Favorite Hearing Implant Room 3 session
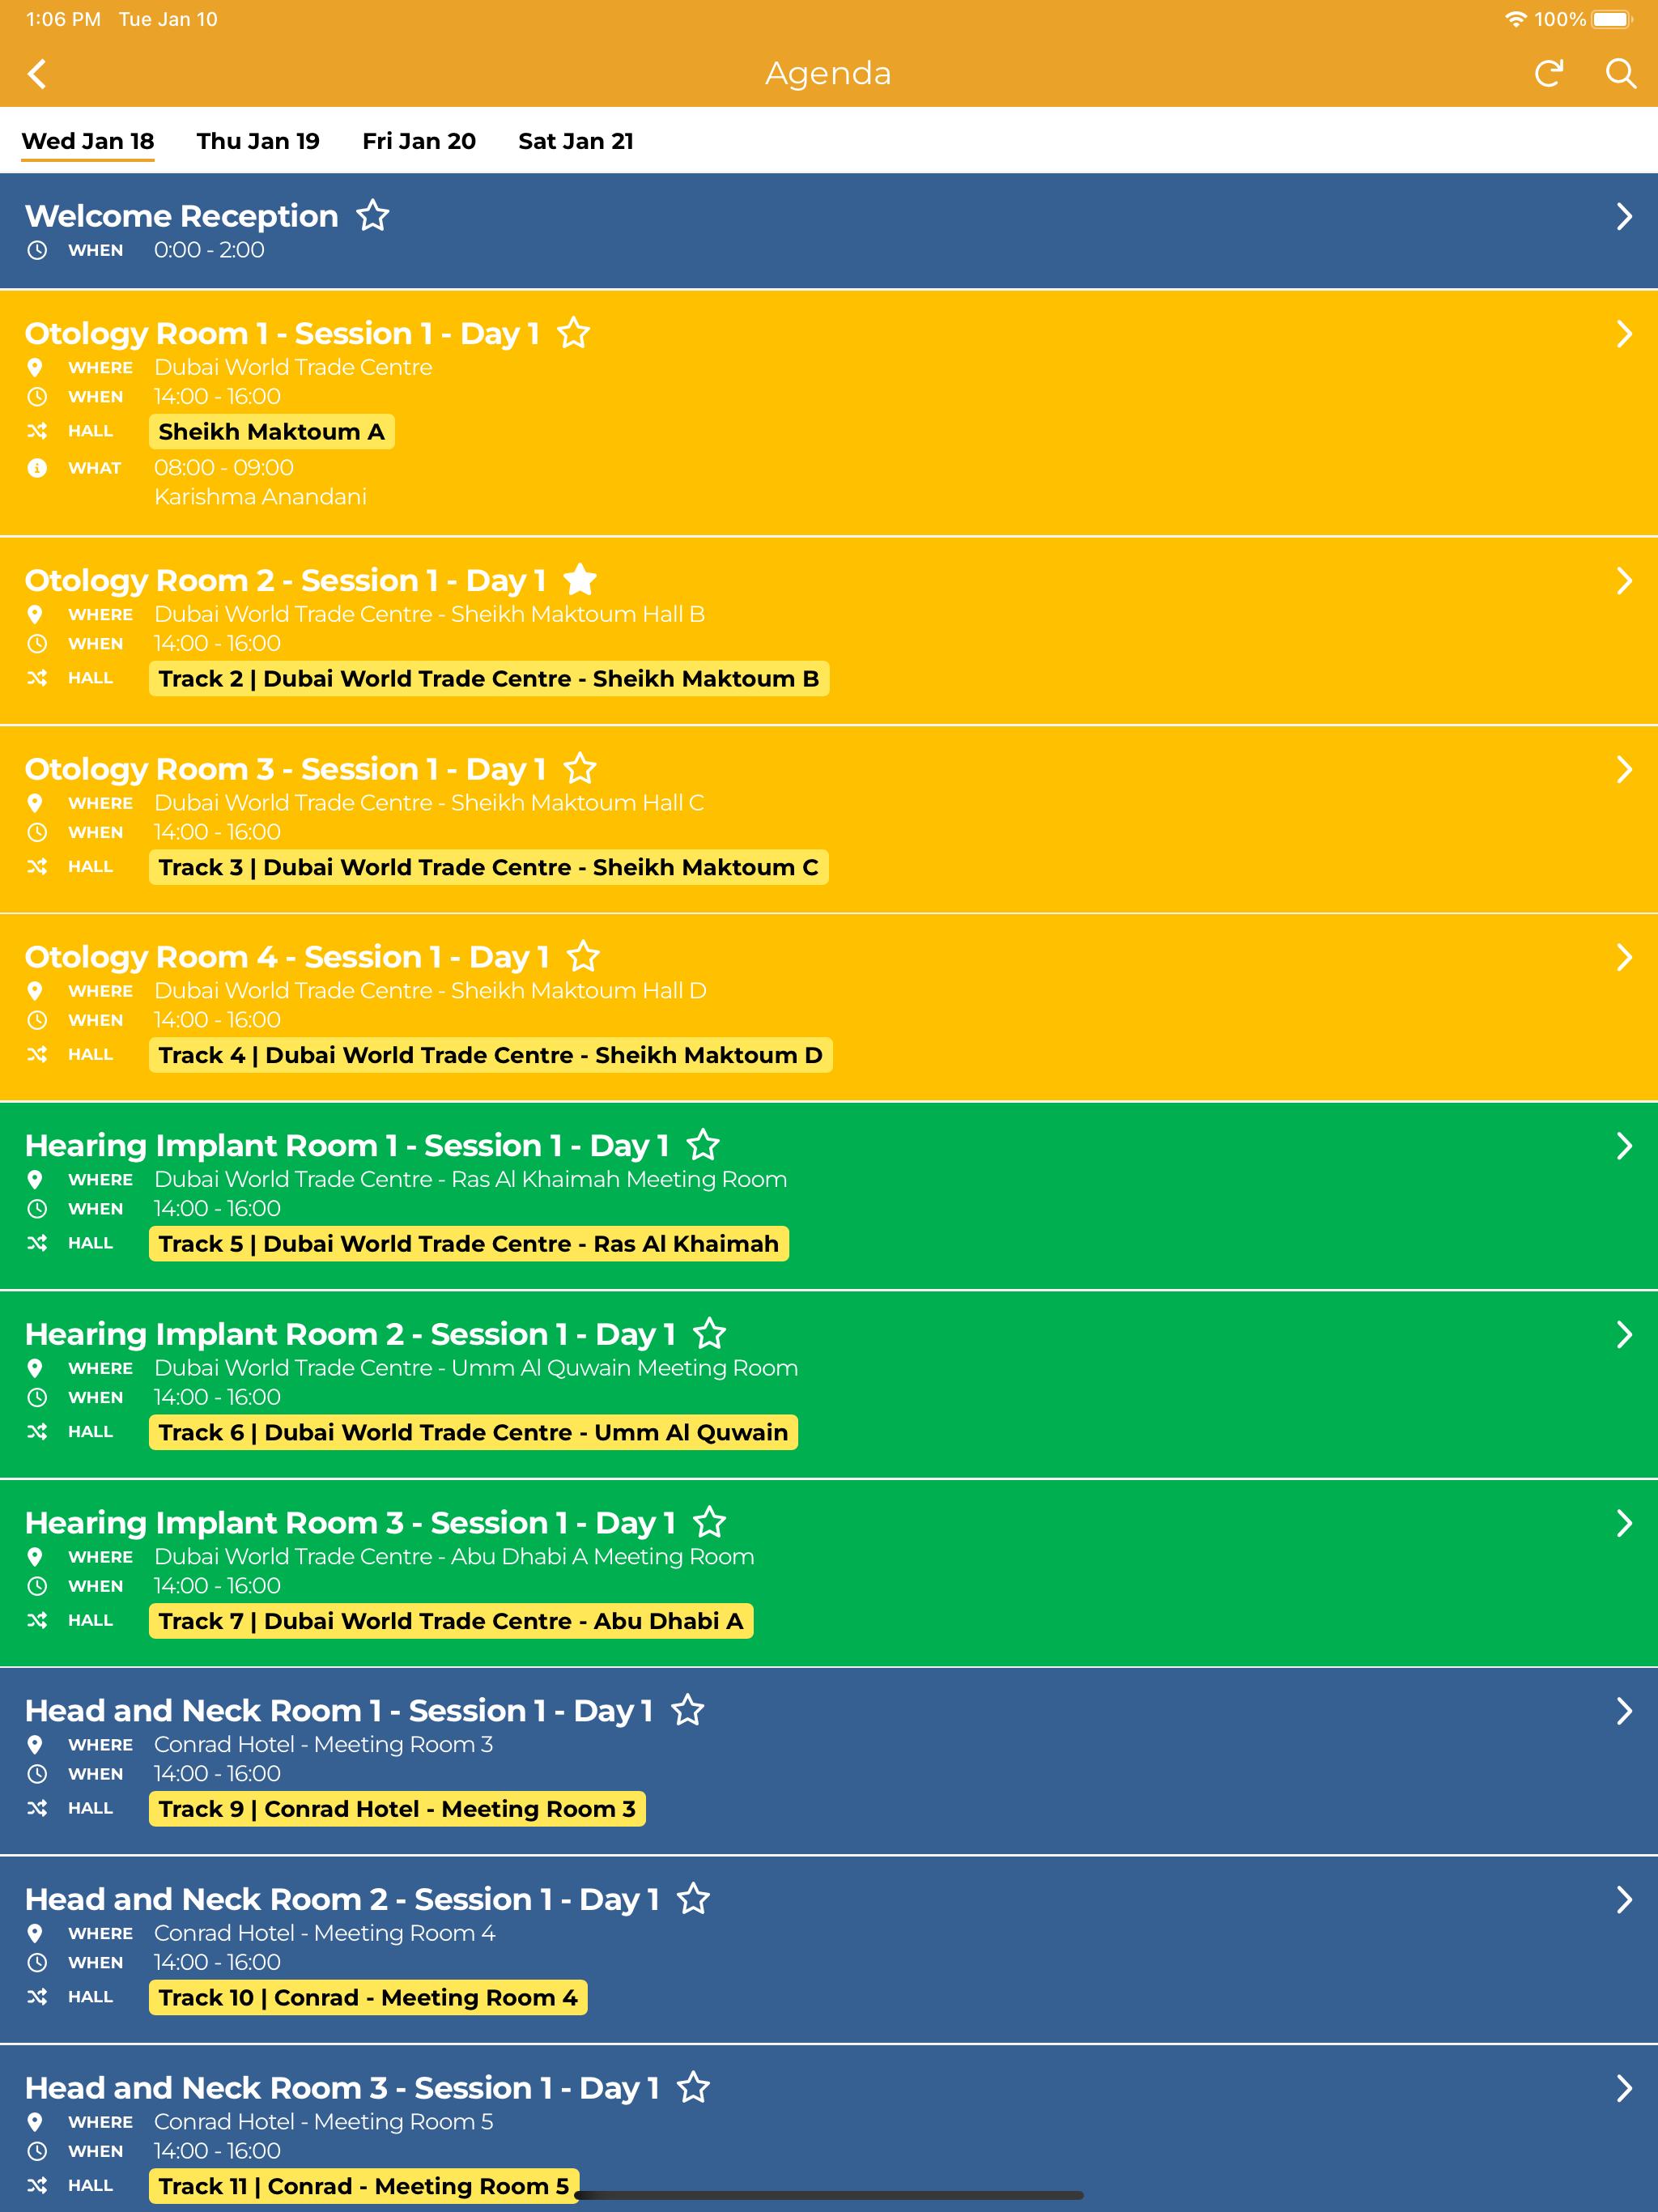 pos(709,1522)
